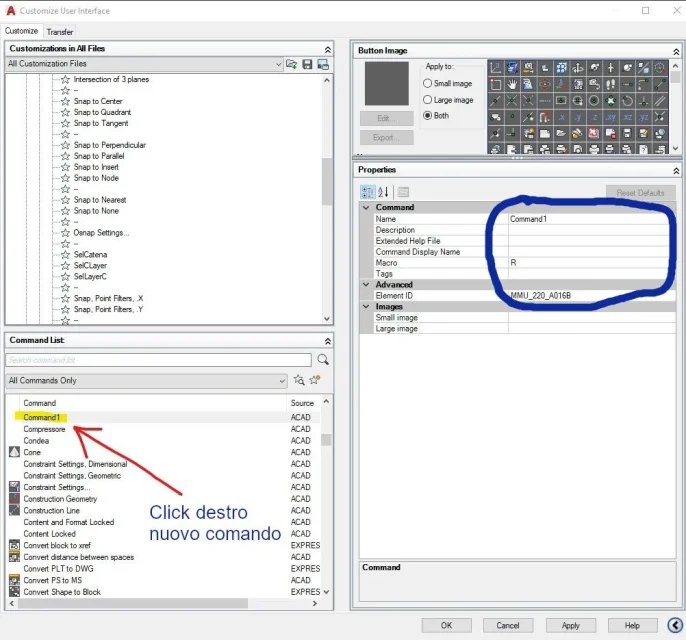Choose the Large image radio option

[x=427, y=100]
